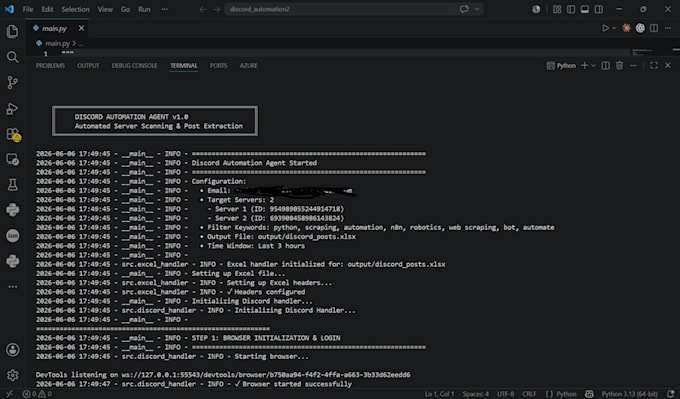This screenshot has height=399, width=680.
Task: Open editor More Actions ellipsis
Action: pyautogui.click(x=668, y=28)
